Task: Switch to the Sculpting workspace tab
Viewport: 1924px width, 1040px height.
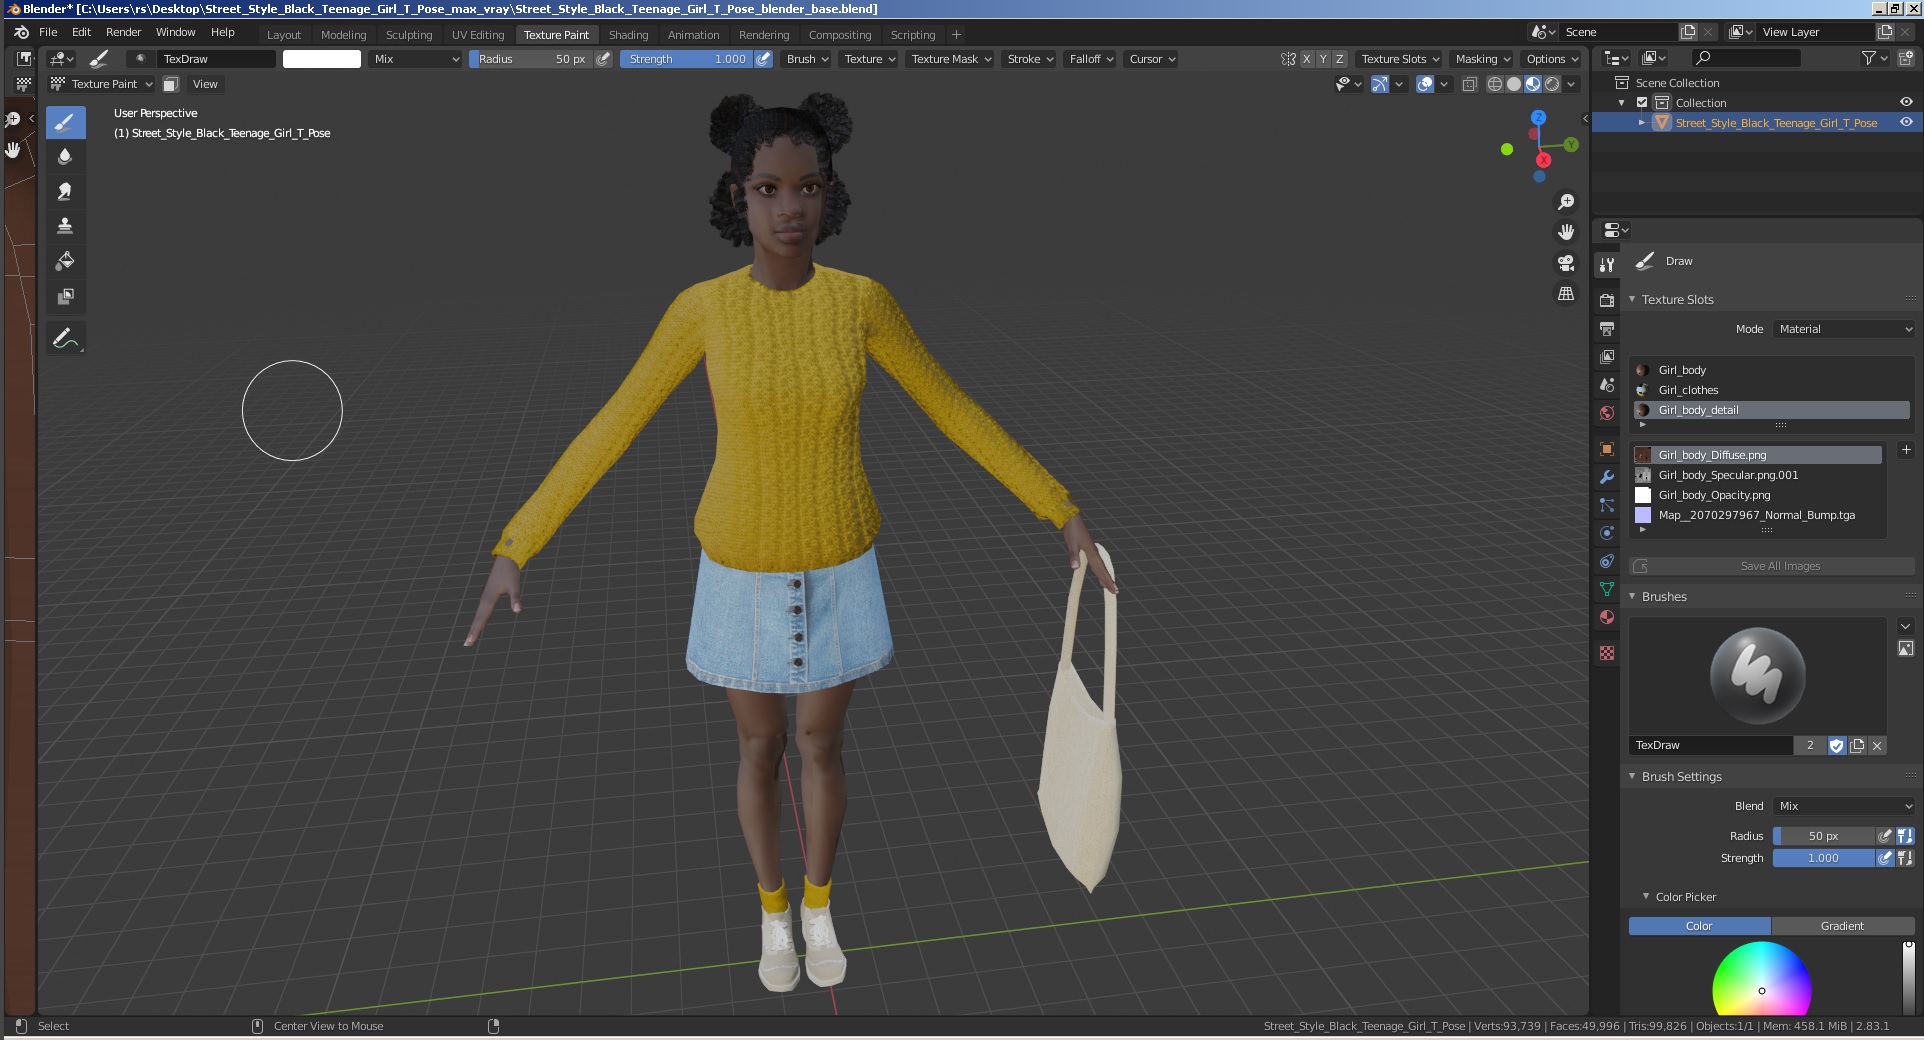Action: coord(409,35)
